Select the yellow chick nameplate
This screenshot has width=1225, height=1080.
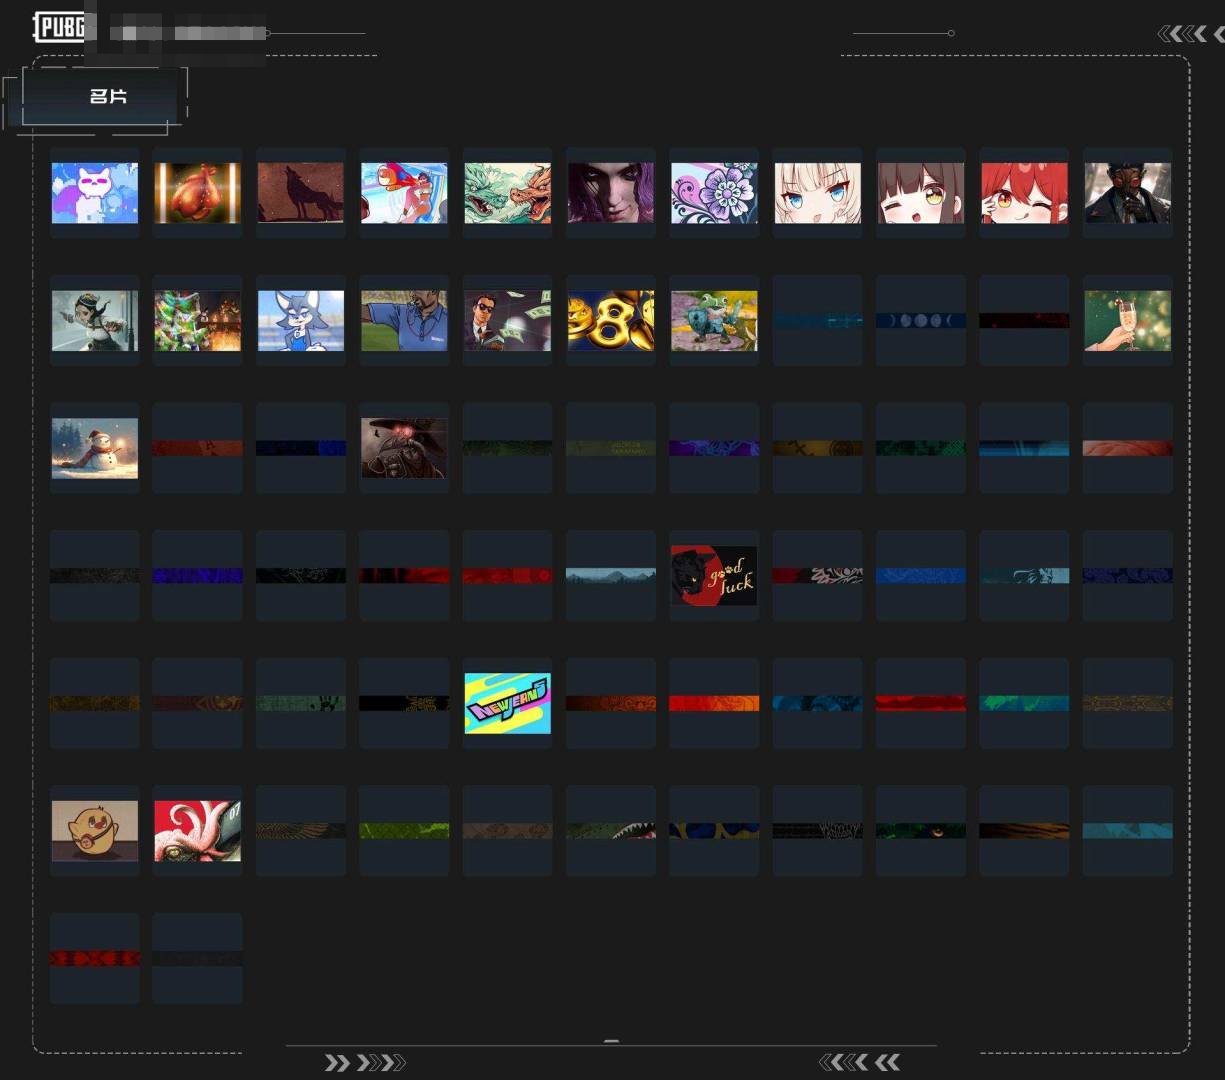pos(95,831)
